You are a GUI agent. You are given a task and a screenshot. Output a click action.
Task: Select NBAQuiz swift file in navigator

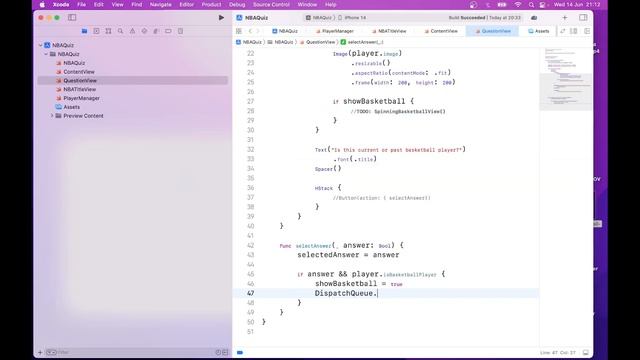(x=74, y=63)
